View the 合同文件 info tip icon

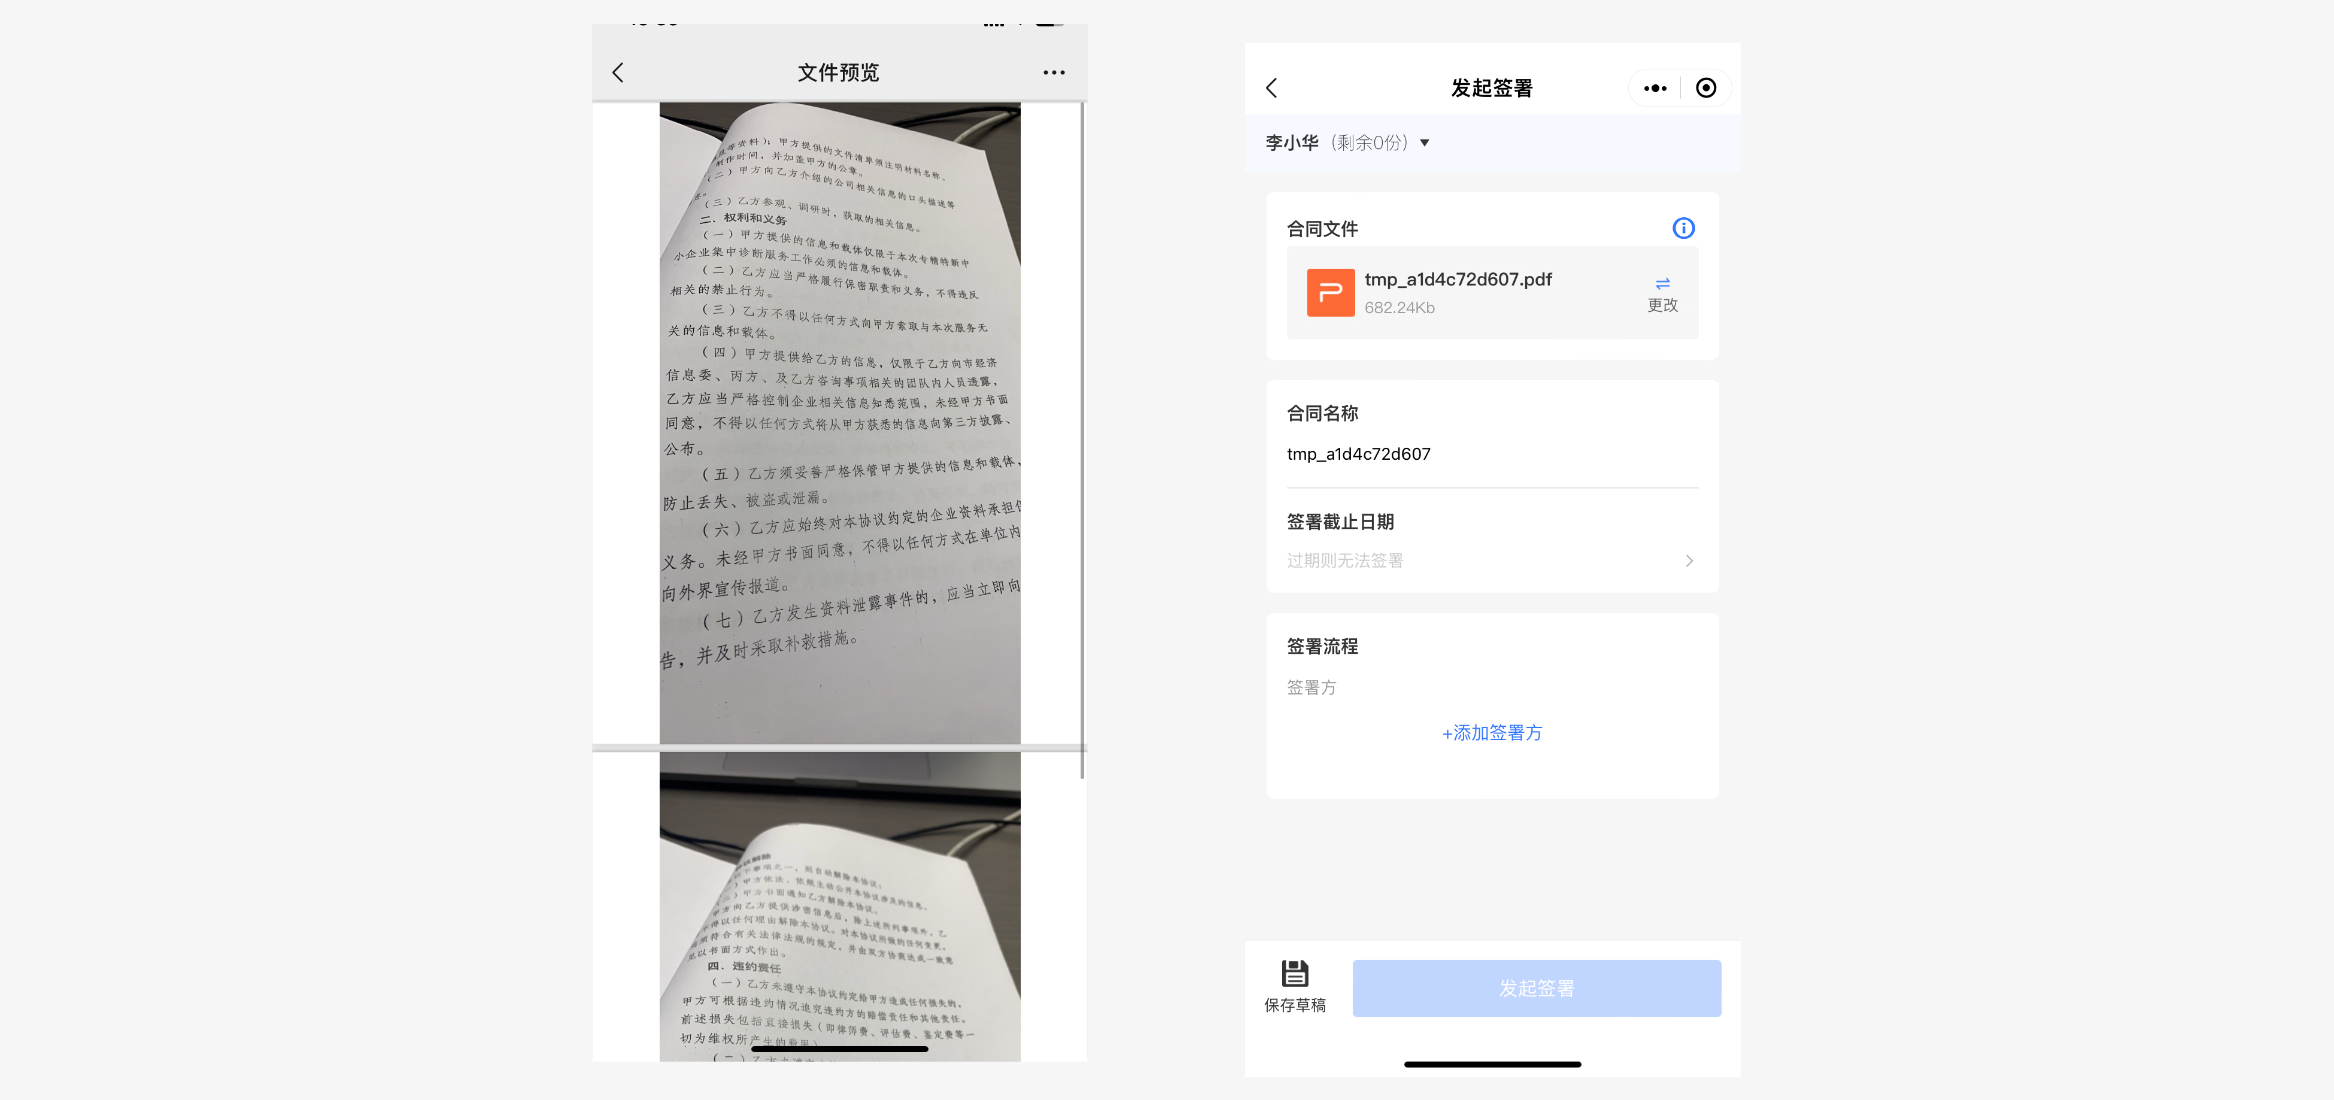tap(1683, 228)
